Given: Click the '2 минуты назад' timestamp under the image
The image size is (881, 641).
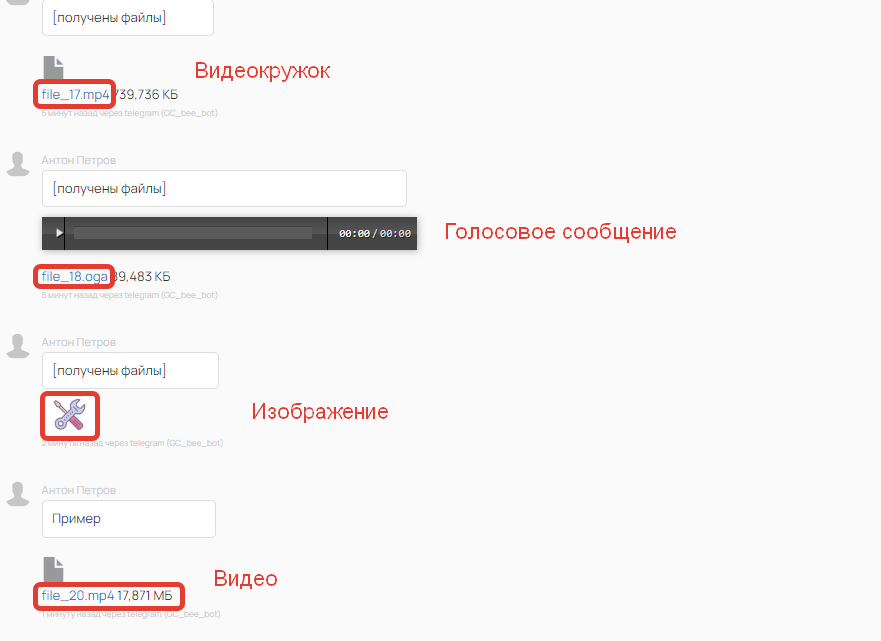Looking at the screenshot, I should point(132,443).
